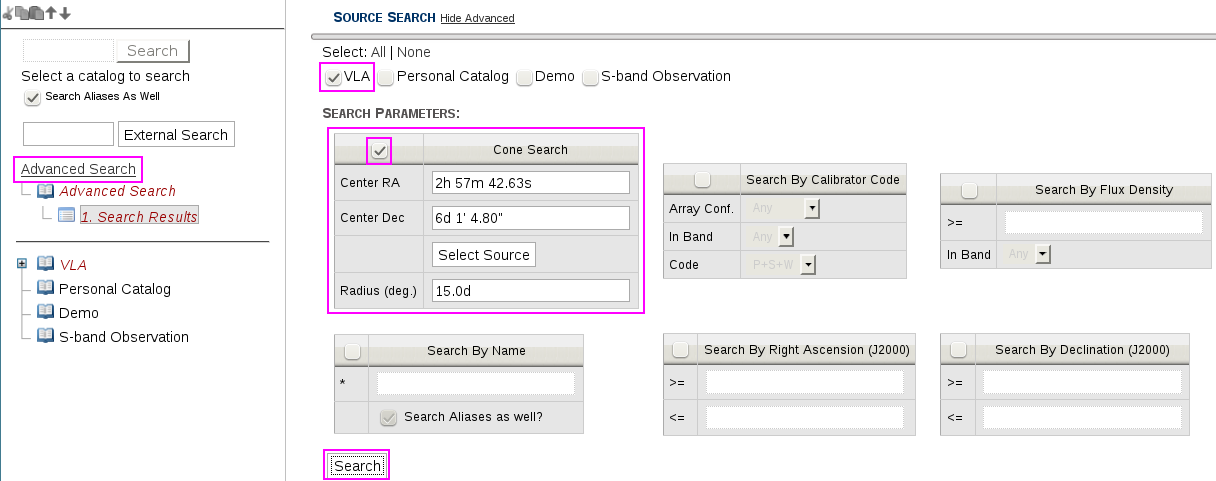
Task: Open the Array Conf. dropdown
Action: tap(812, 209)
